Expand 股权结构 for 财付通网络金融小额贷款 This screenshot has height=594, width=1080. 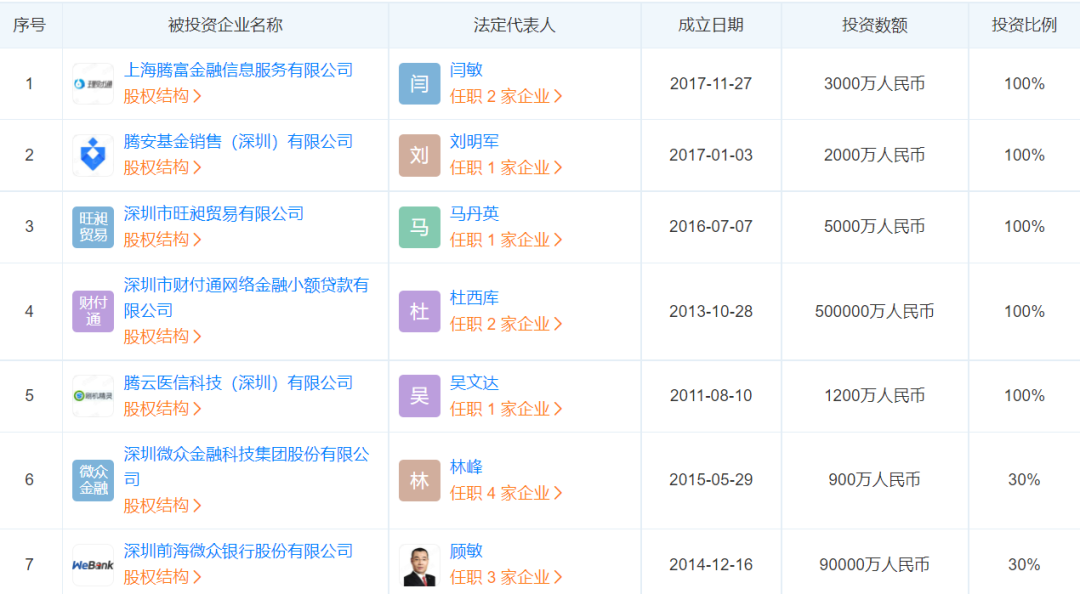(163, 336)
